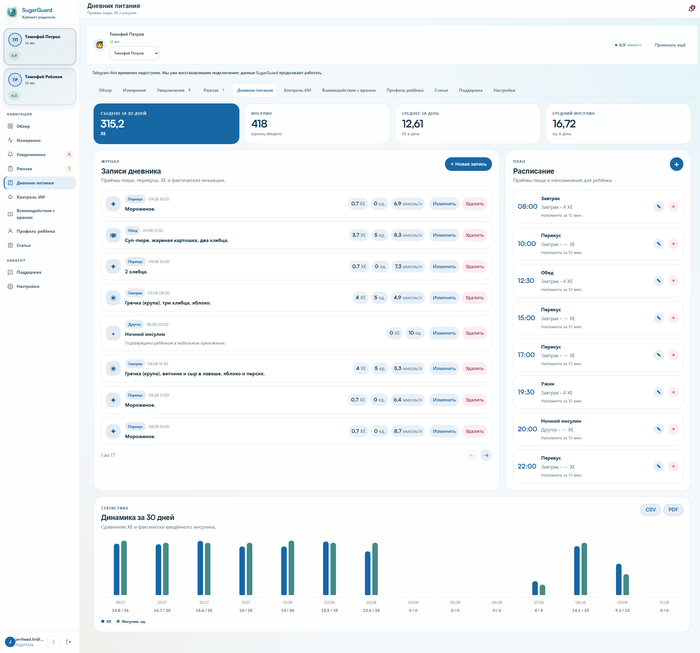Delete the 22:00 Перекус schedule entry

673,466
